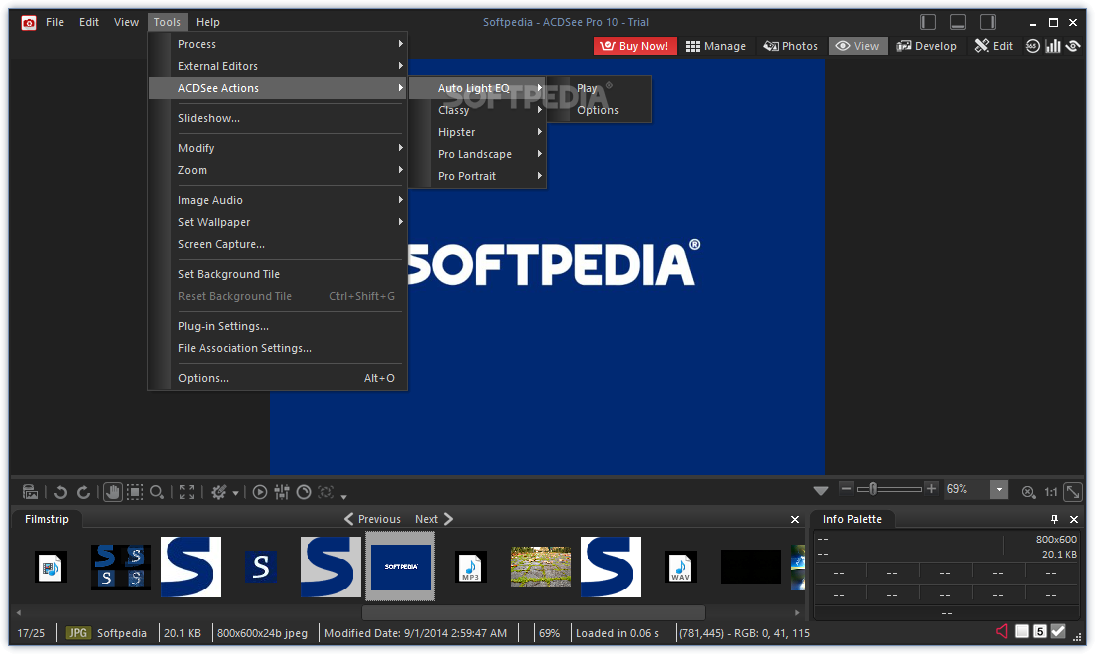Choose the rectangular Select tool
Screen dimensions: 1095x654
point(135,492)
